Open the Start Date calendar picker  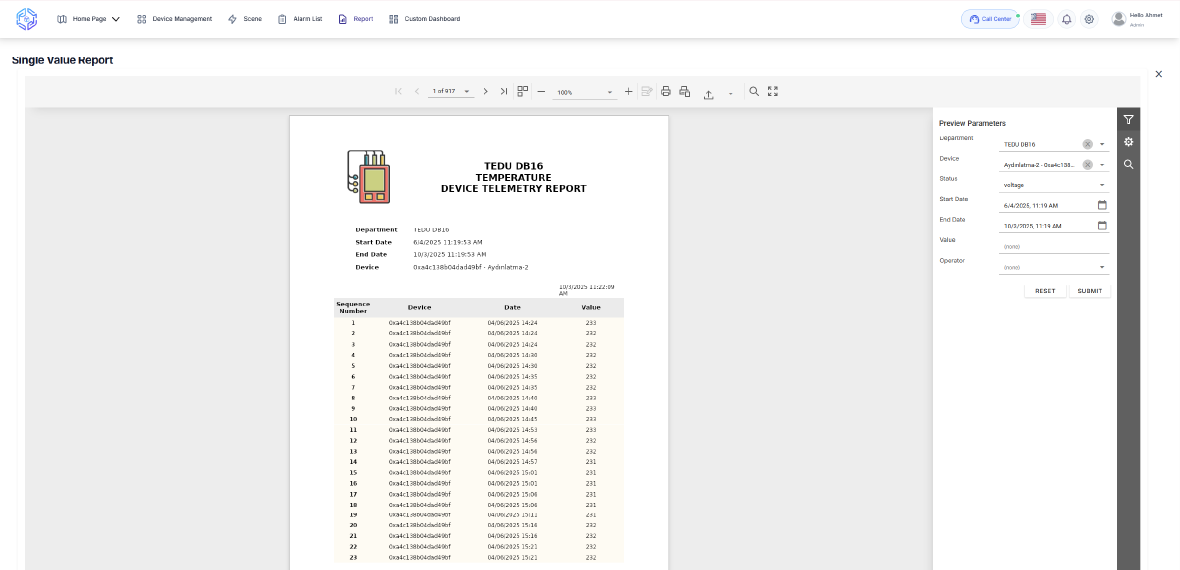[1102, 205]
